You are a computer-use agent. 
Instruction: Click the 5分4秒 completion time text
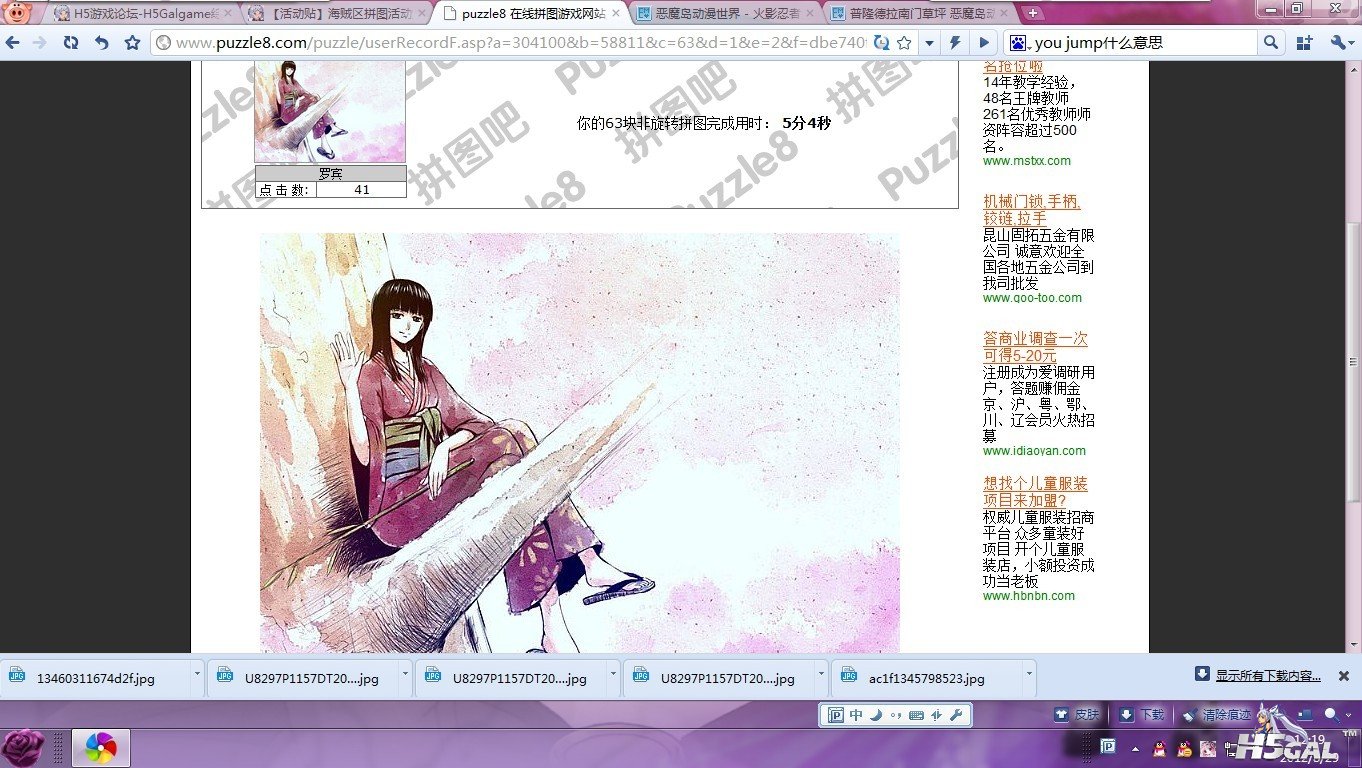coord(807,123)
